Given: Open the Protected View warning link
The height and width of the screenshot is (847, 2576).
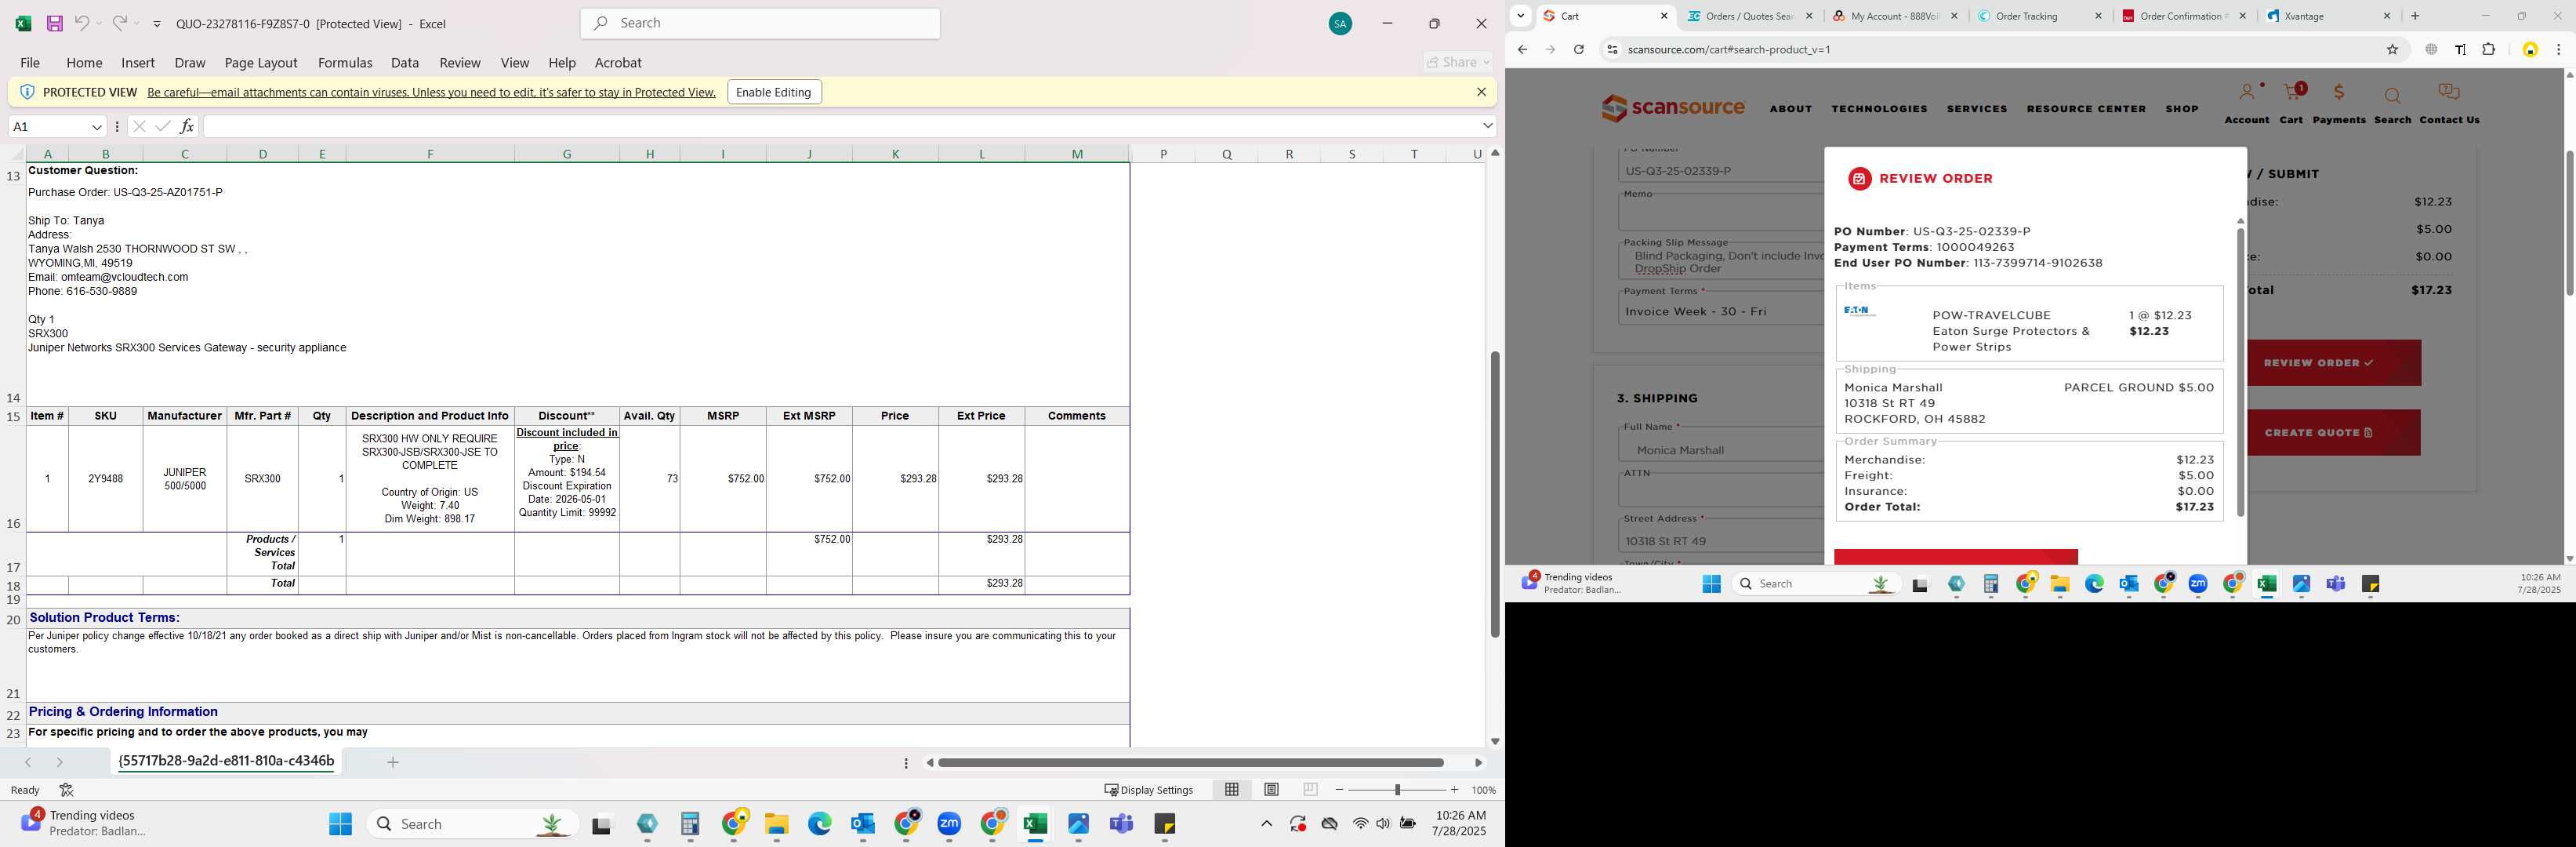Looking at the screenshot, I should [x=431, y=92].
